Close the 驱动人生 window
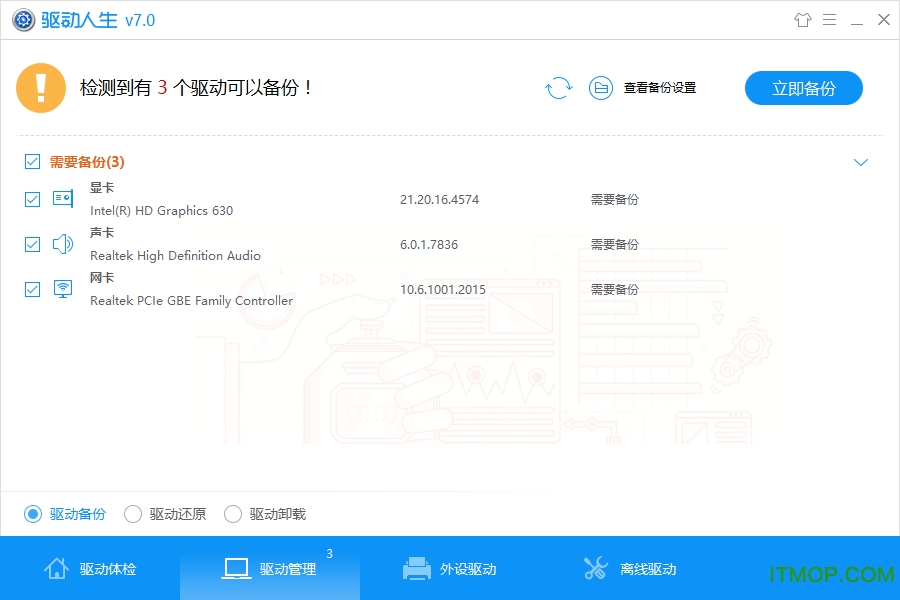 coord(884,20)
